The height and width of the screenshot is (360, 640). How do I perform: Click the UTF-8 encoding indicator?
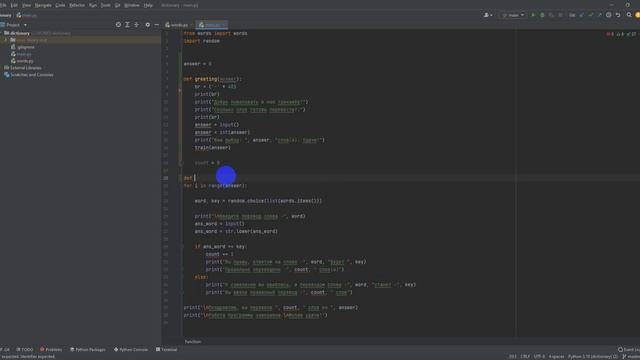pos(539,356)
